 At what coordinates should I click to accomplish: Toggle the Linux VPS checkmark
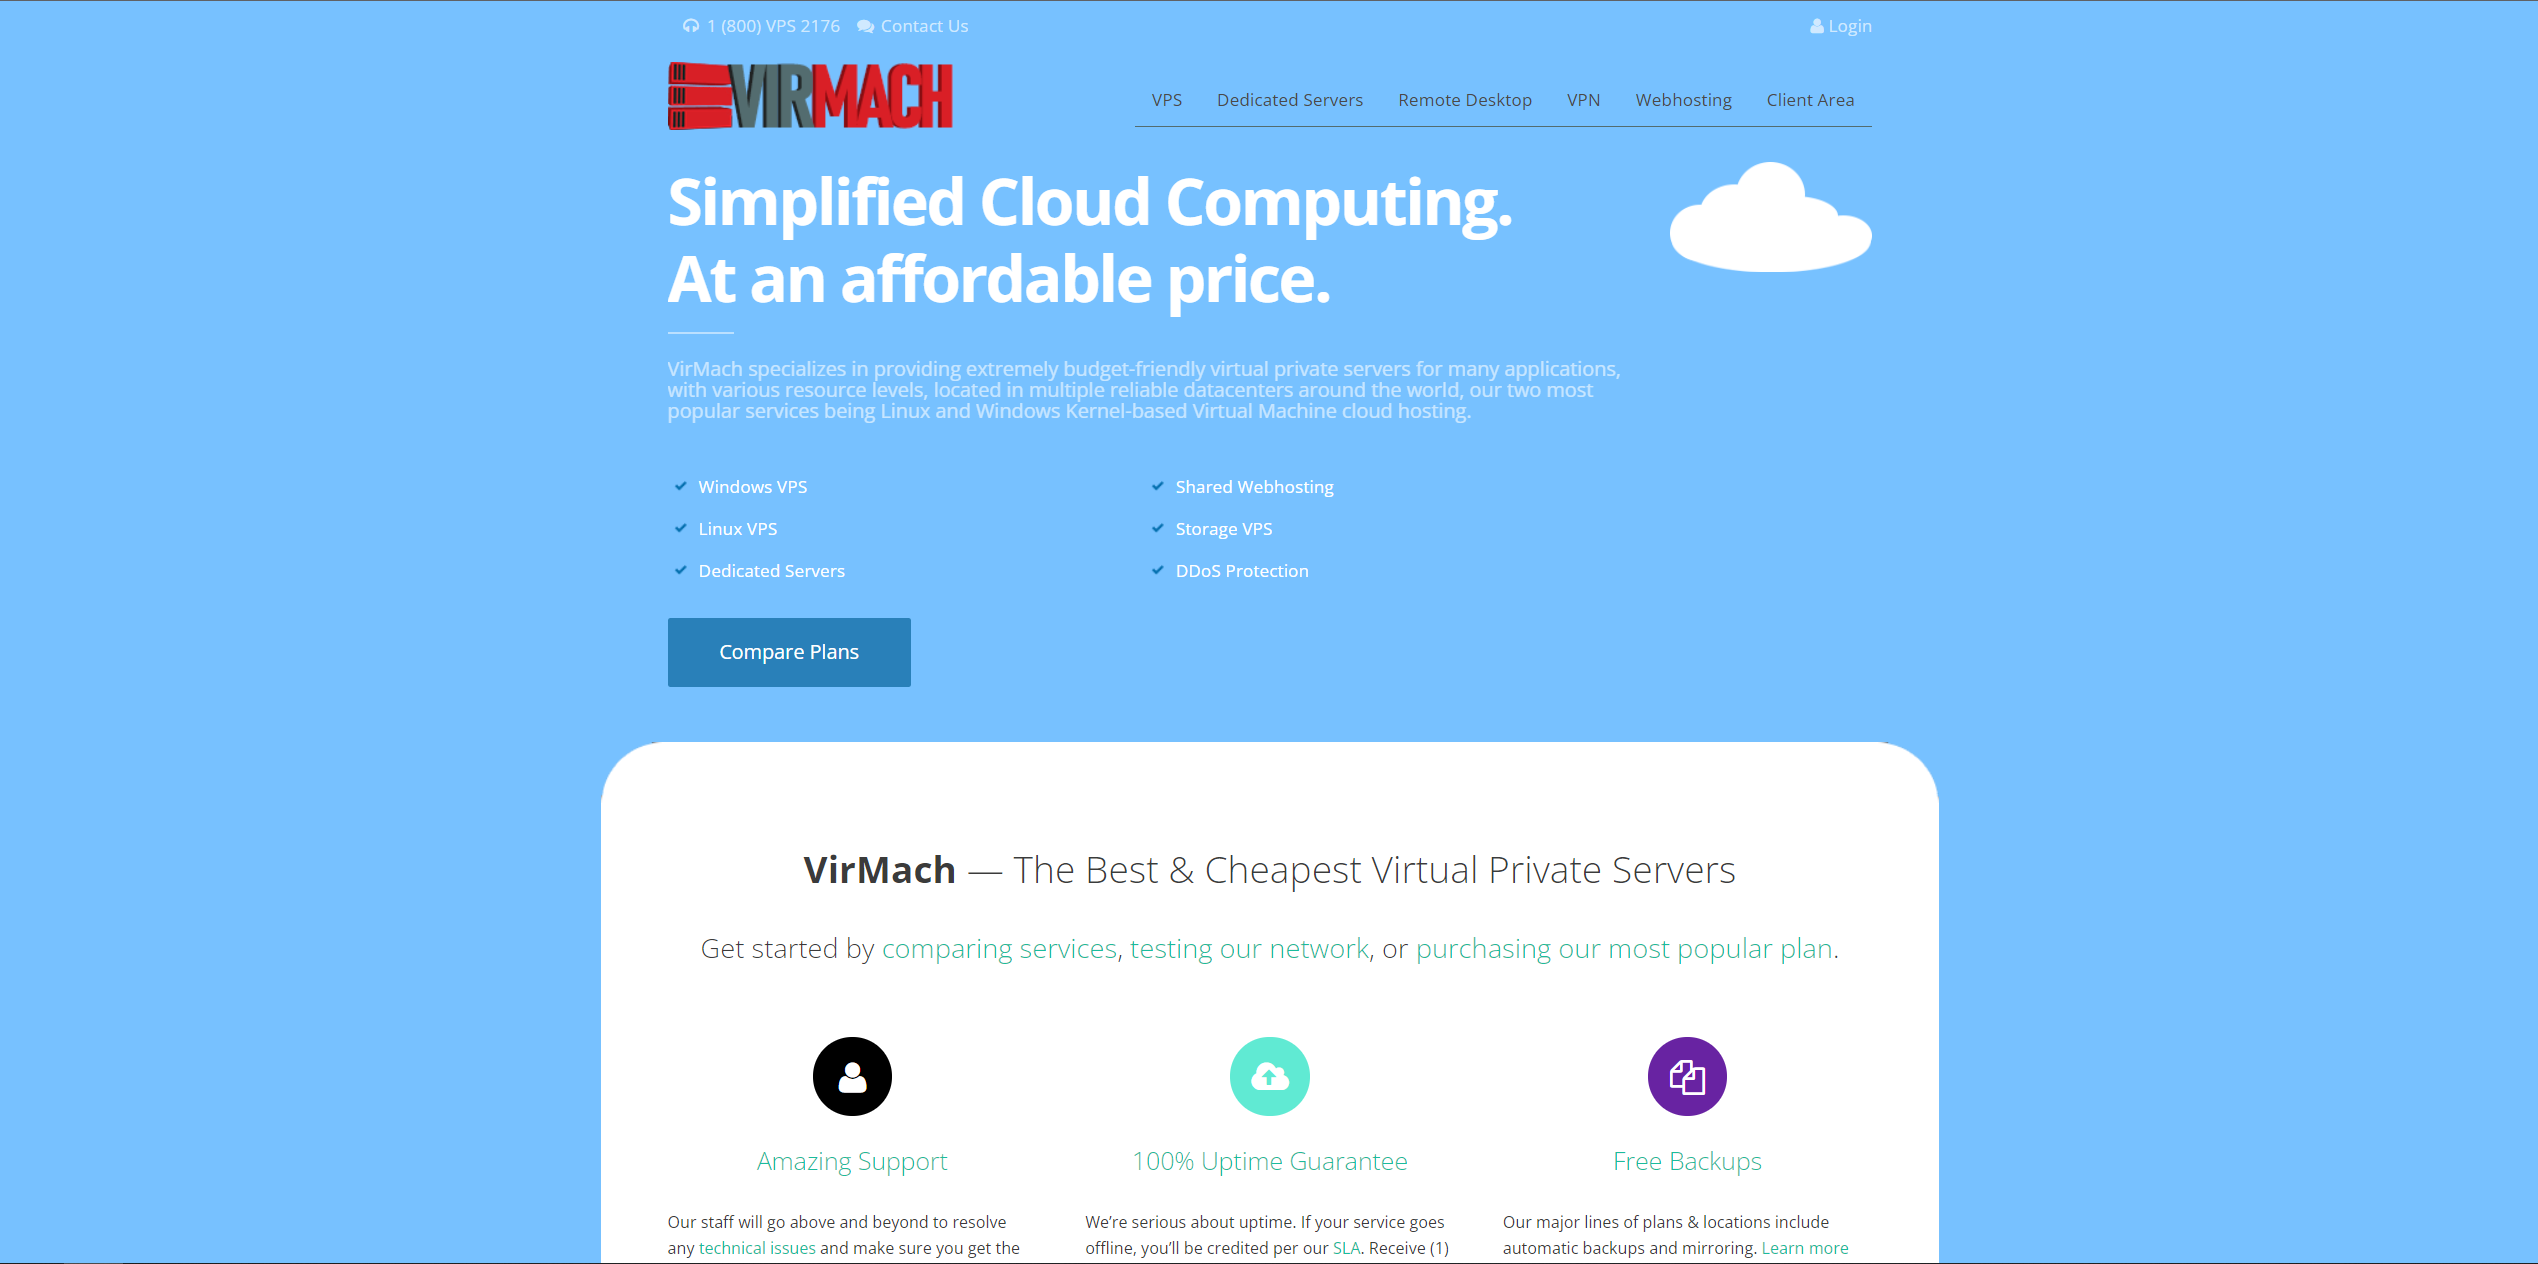[678, 528]
